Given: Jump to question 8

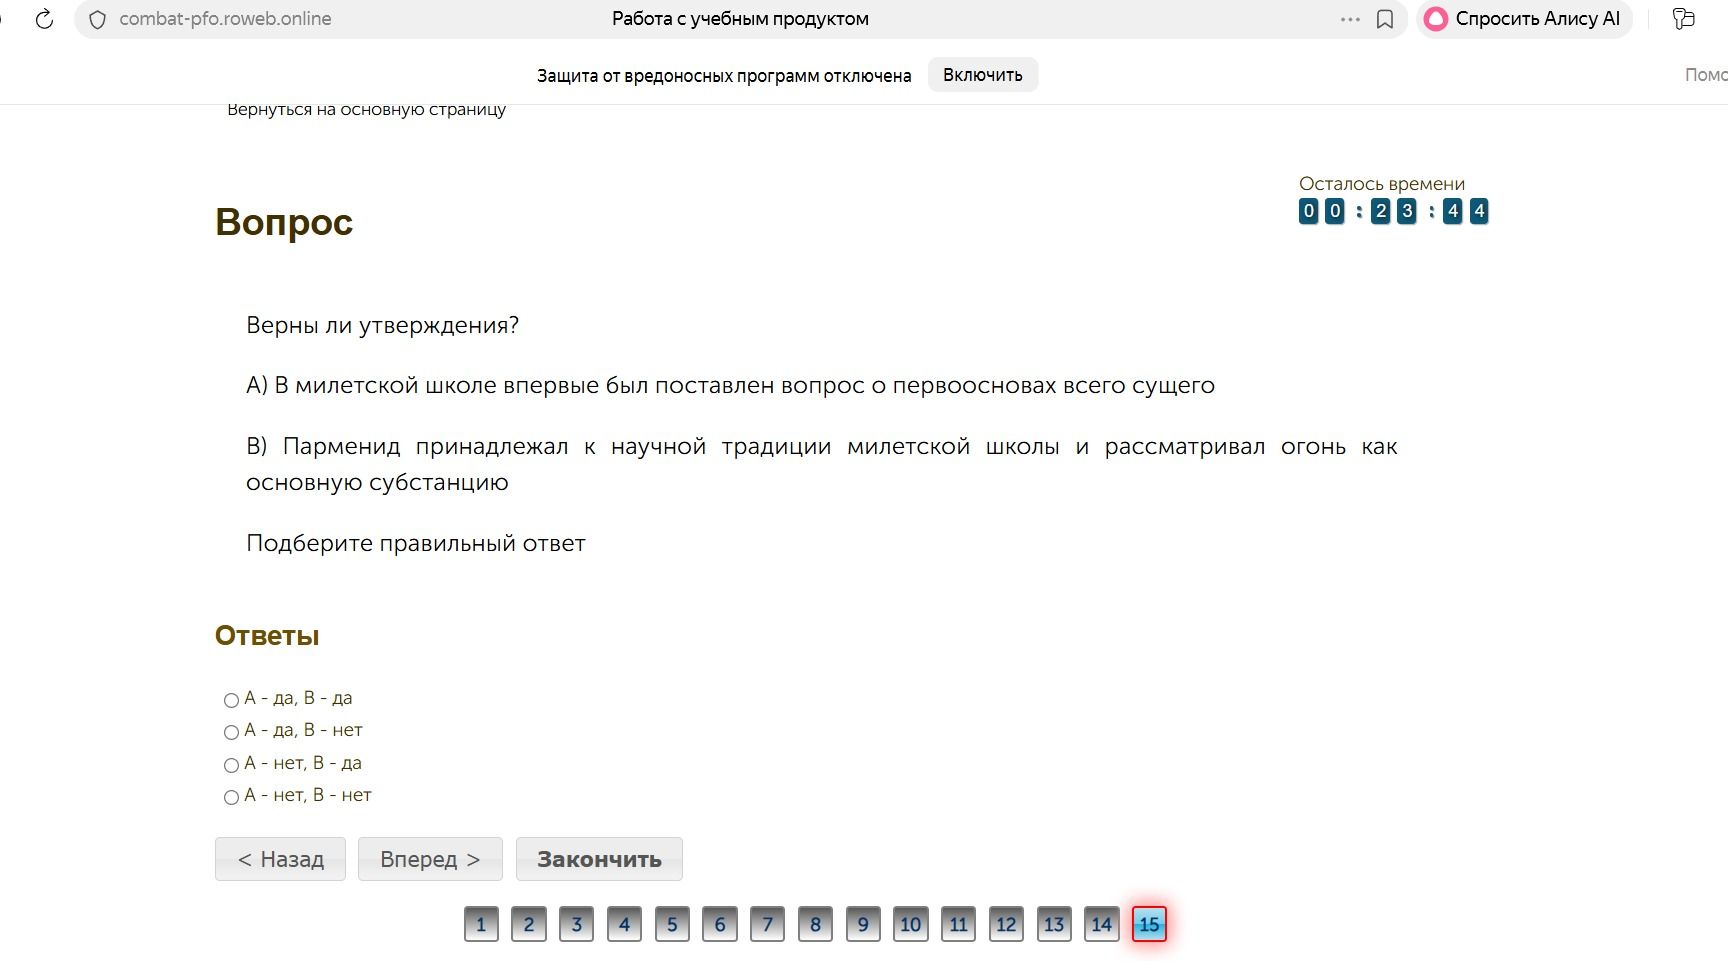Looking at the screenshot, I should pos(815,924).
